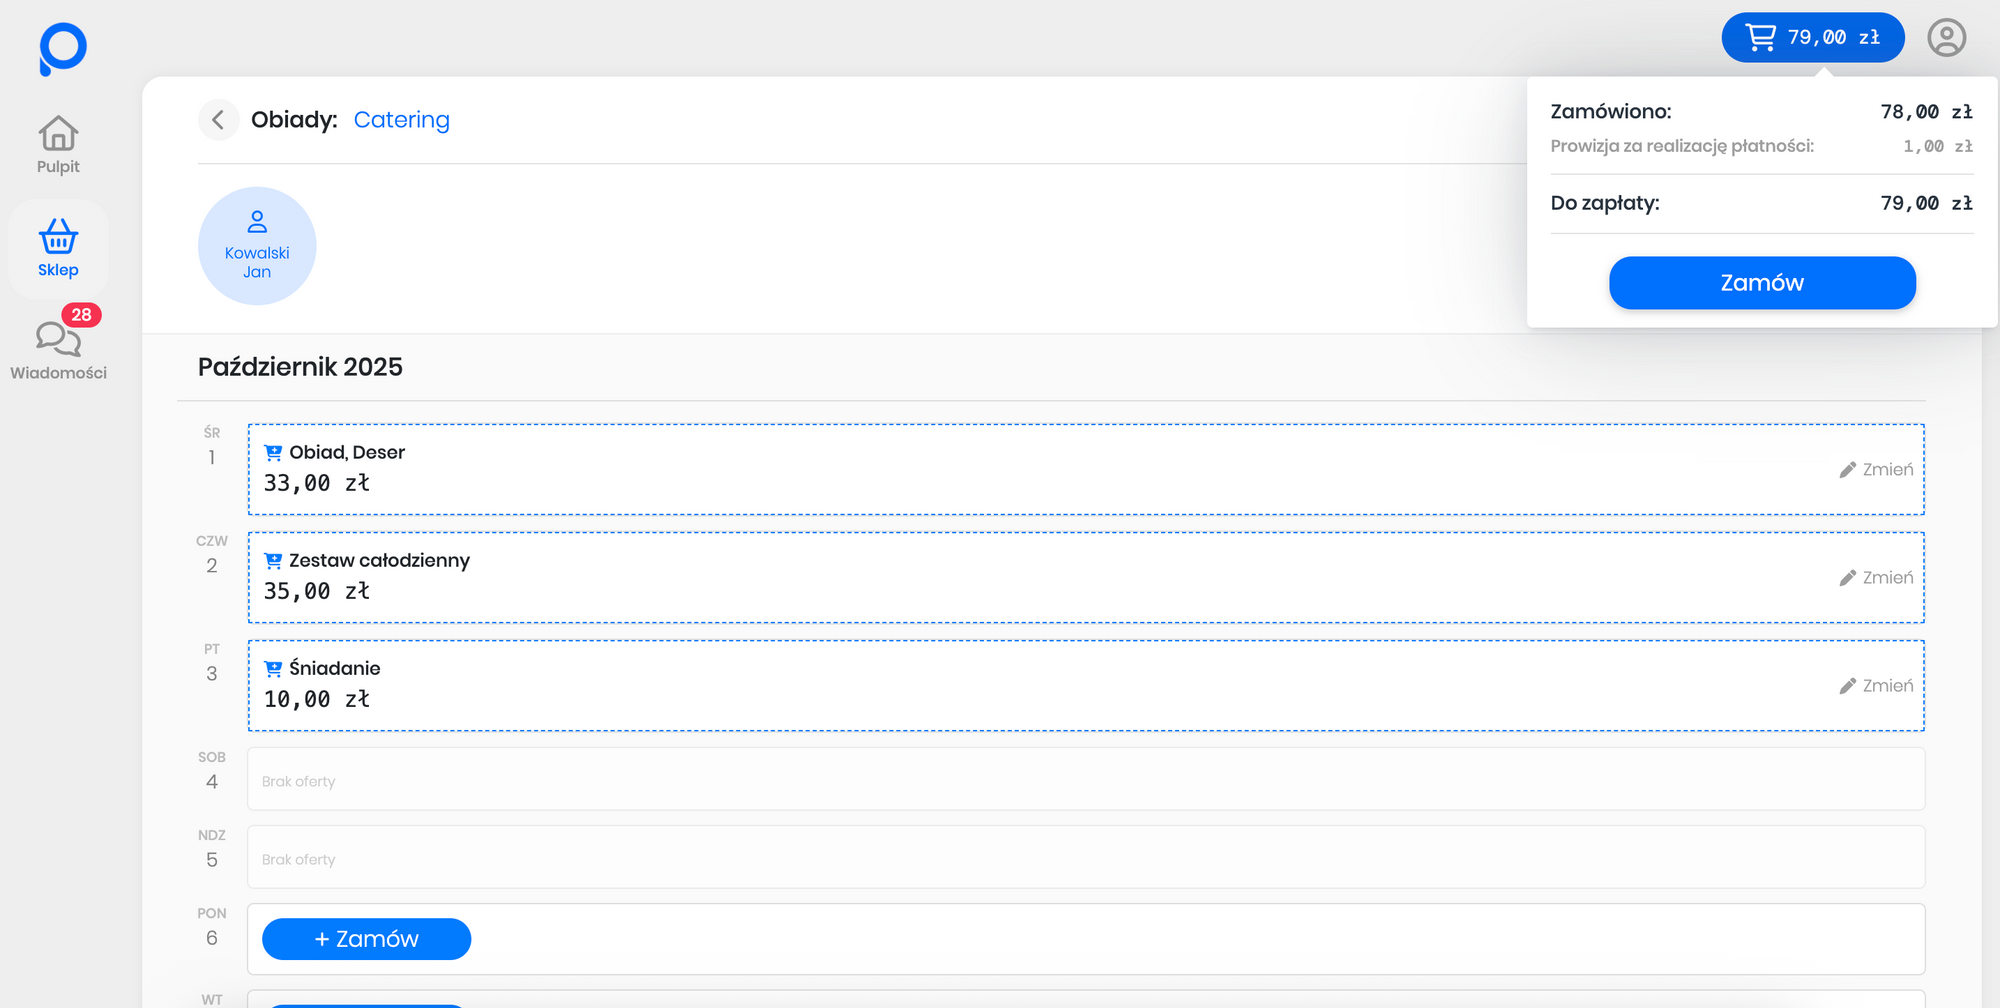Toggle the cart summary showing 79,00 zł

point(1812,38)
